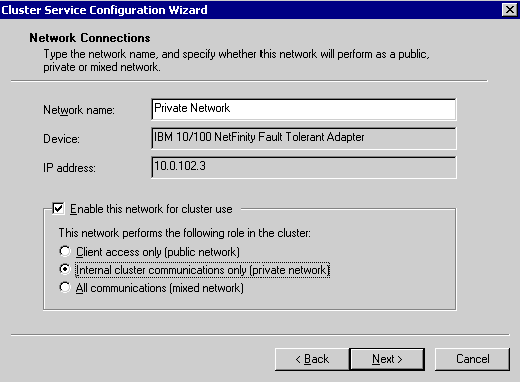Click the instruction text under Network Connections

tap(236, 60)
